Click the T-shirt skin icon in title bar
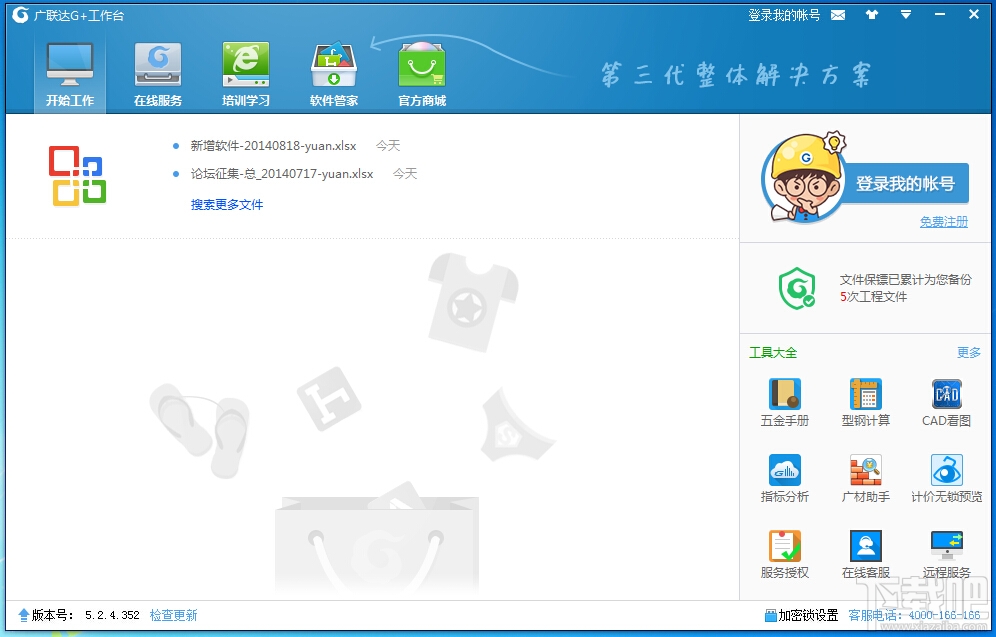This screenshot has width=996, height=637. tap(872, 15)
